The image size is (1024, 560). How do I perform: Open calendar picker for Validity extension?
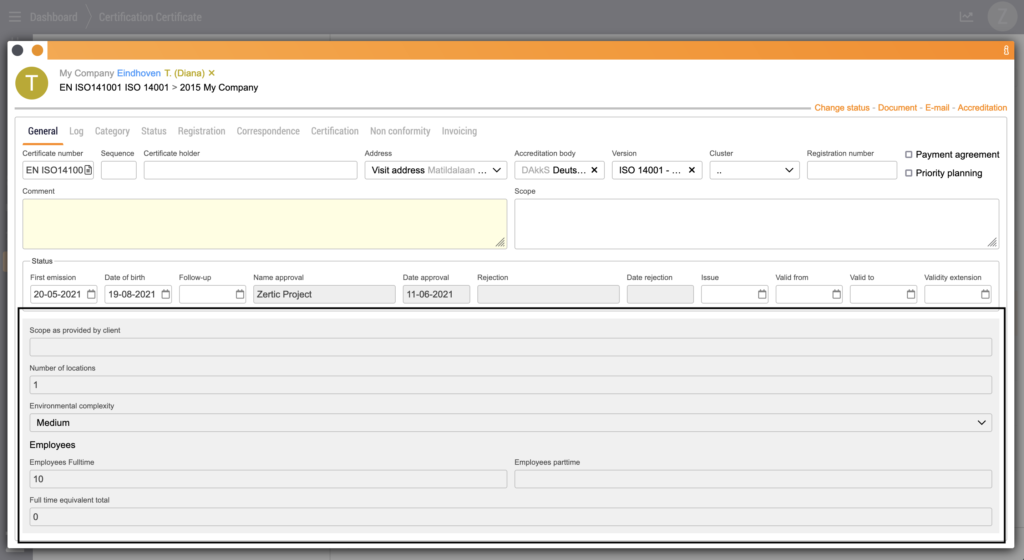[x=985, y=295]
